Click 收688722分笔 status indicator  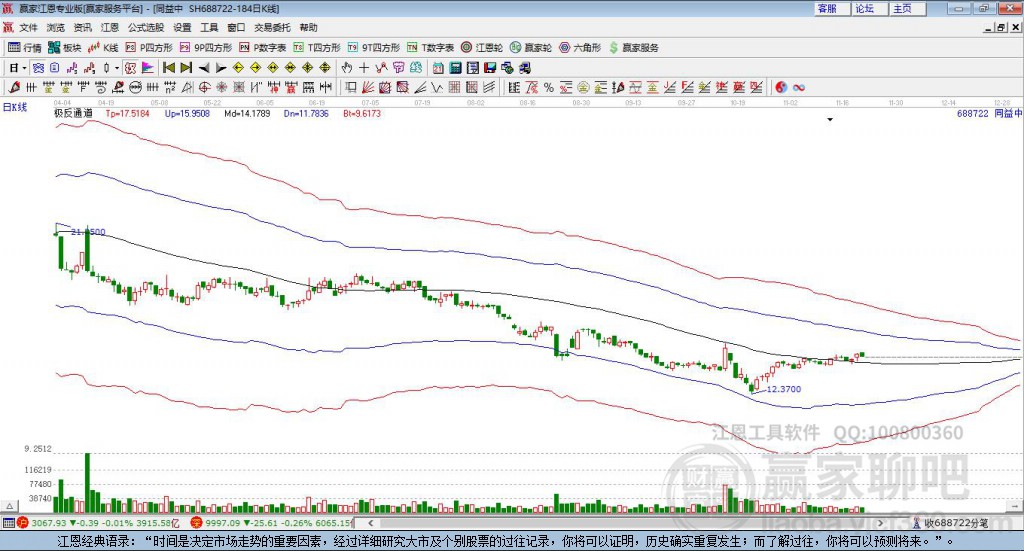(950, 523)
